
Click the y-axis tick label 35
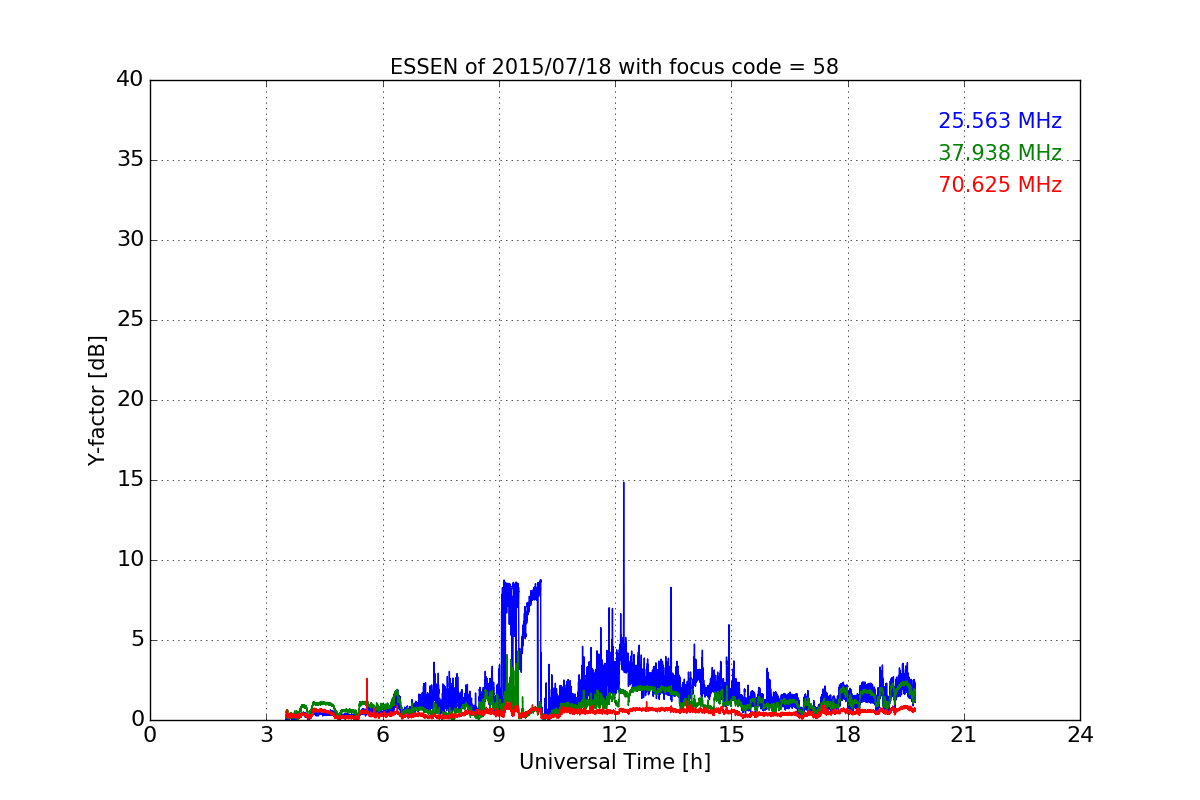click(x=129, y=160)
